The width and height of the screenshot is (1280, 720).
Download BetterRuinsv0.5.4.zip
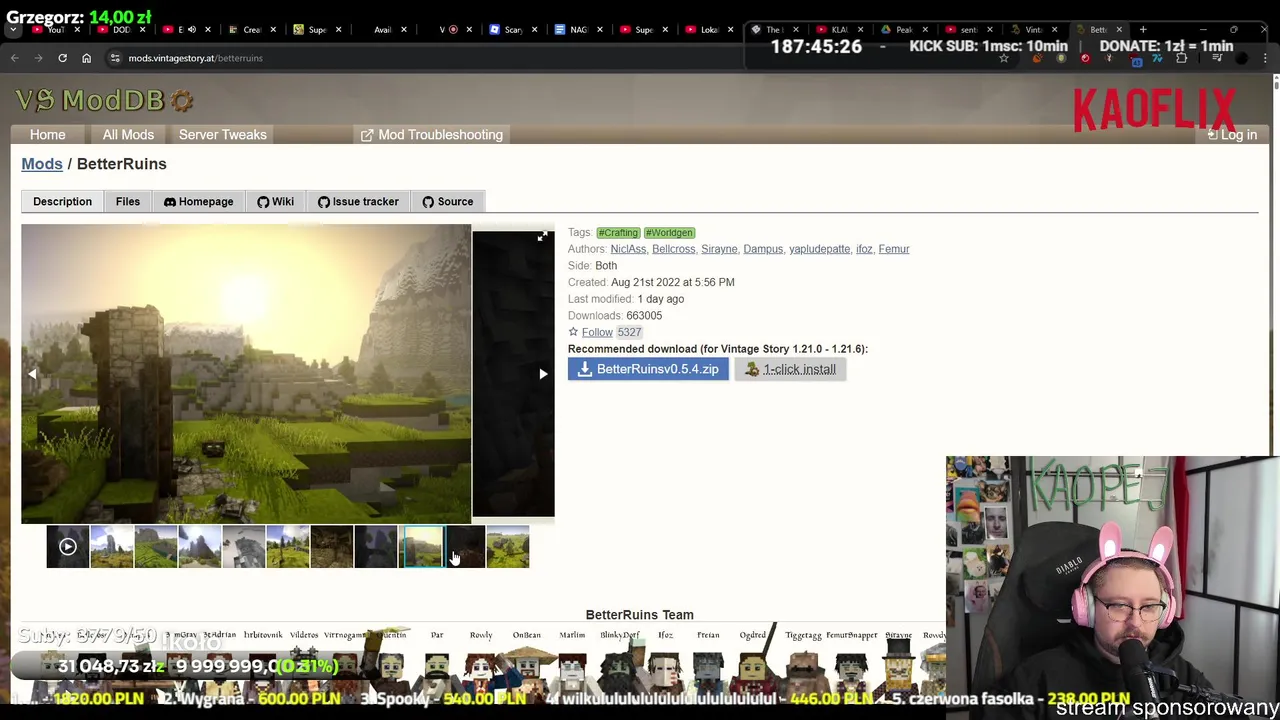click(x=648, y=370)
